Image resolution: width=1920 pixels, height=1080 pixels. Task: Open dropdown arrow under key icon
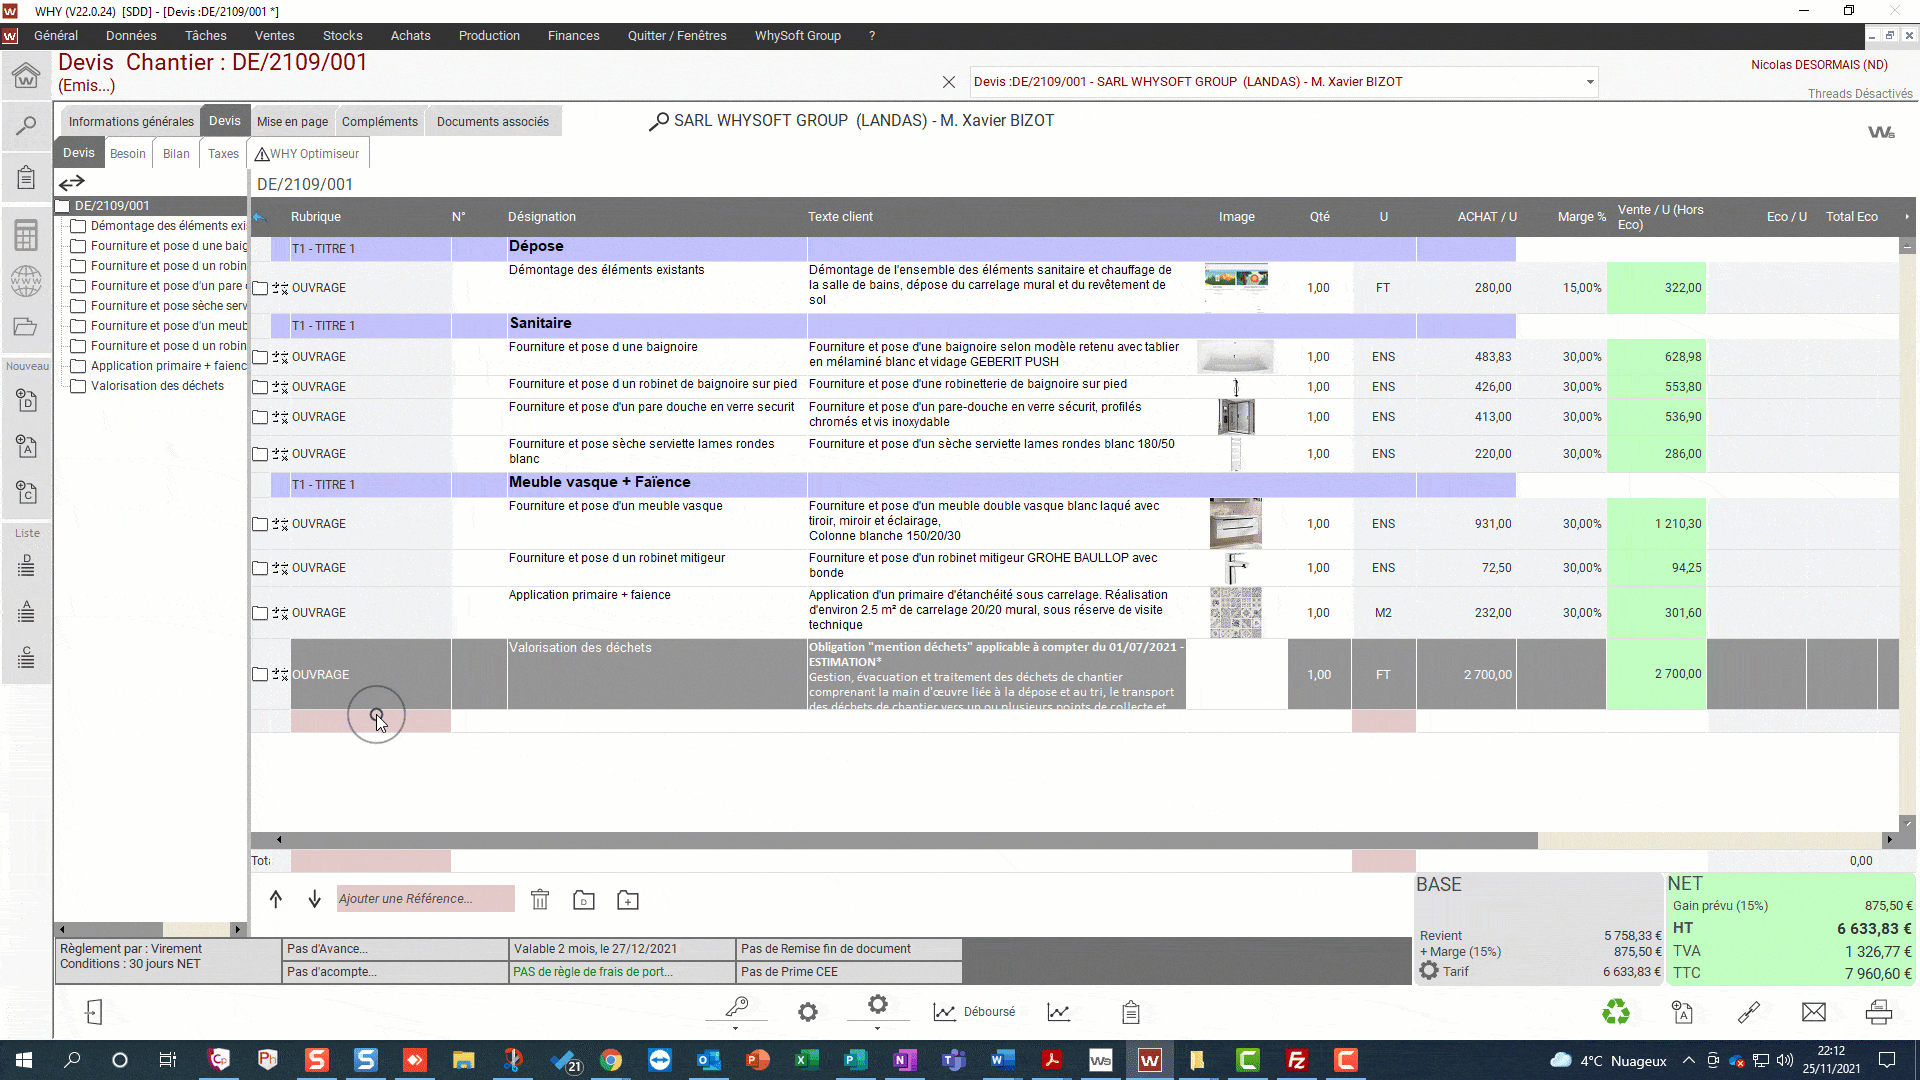pyautogui.click(x=735, y=1029)
